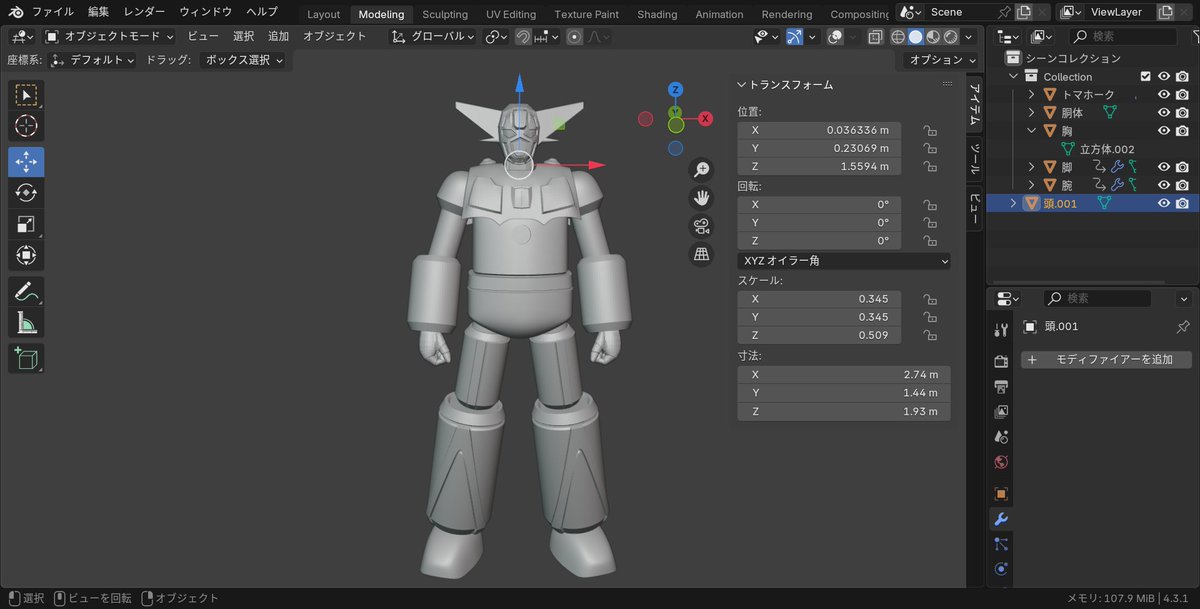Image resolution: width=1200 pixels, height=609 pixels.
Task: Pick the Annotate tool
Action: (26, 292)
